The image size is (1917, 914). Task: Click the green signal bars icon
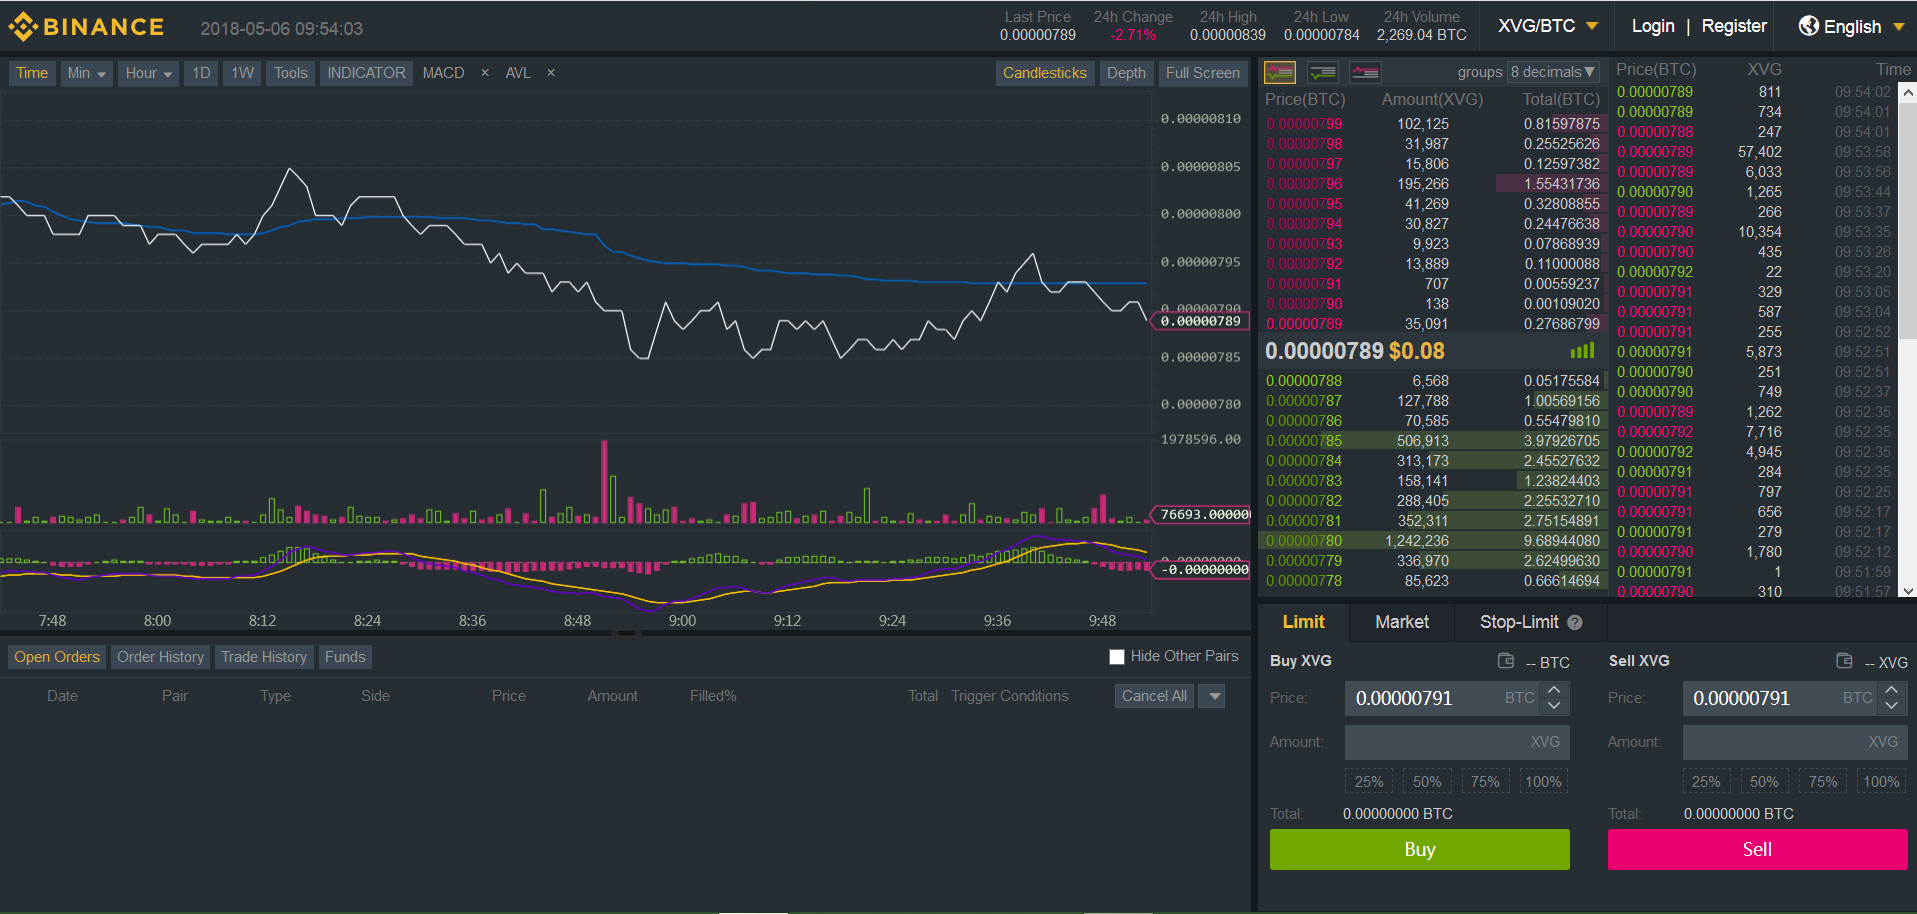tap(1582, 351)
